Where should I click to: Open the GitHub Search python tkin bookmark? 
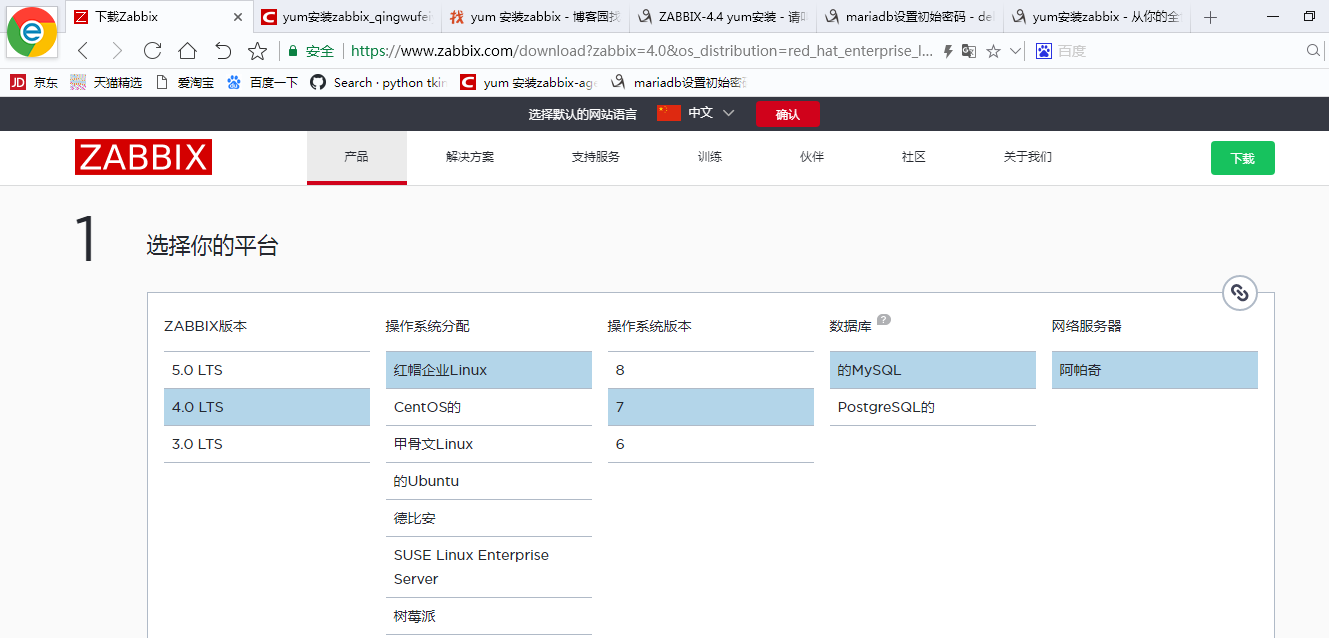point(378,83)
